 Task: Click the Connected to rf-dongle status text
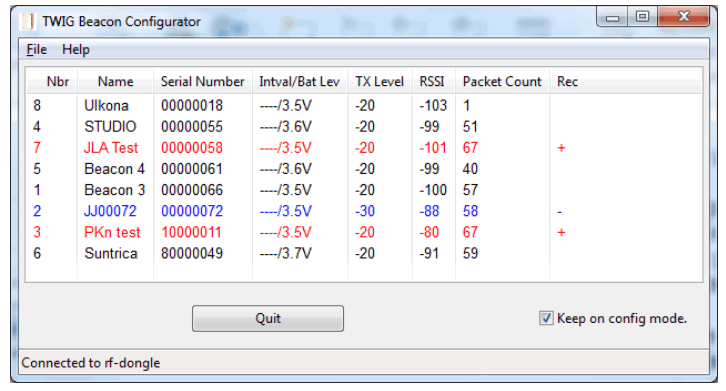91,363
